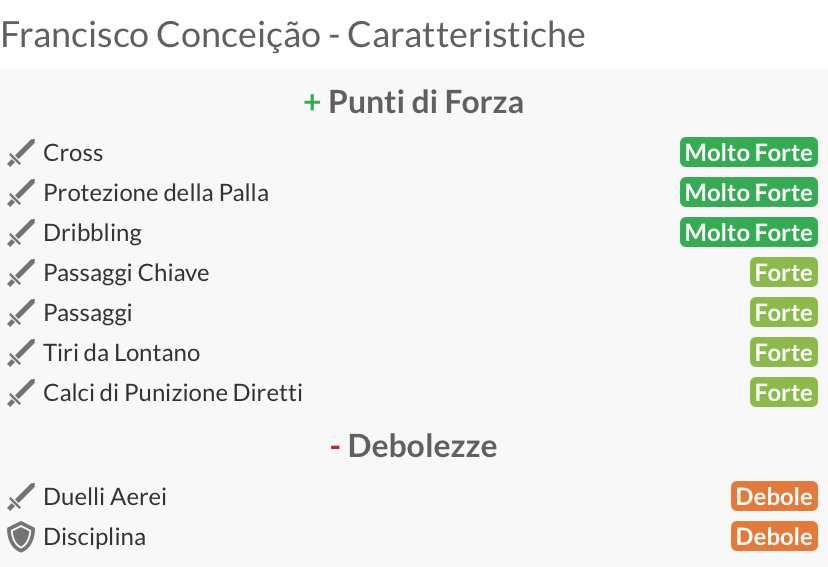Click the Calci di Punizione Diretti label
The width and height of the screenshot is (828, 567).
pos(173,393)
